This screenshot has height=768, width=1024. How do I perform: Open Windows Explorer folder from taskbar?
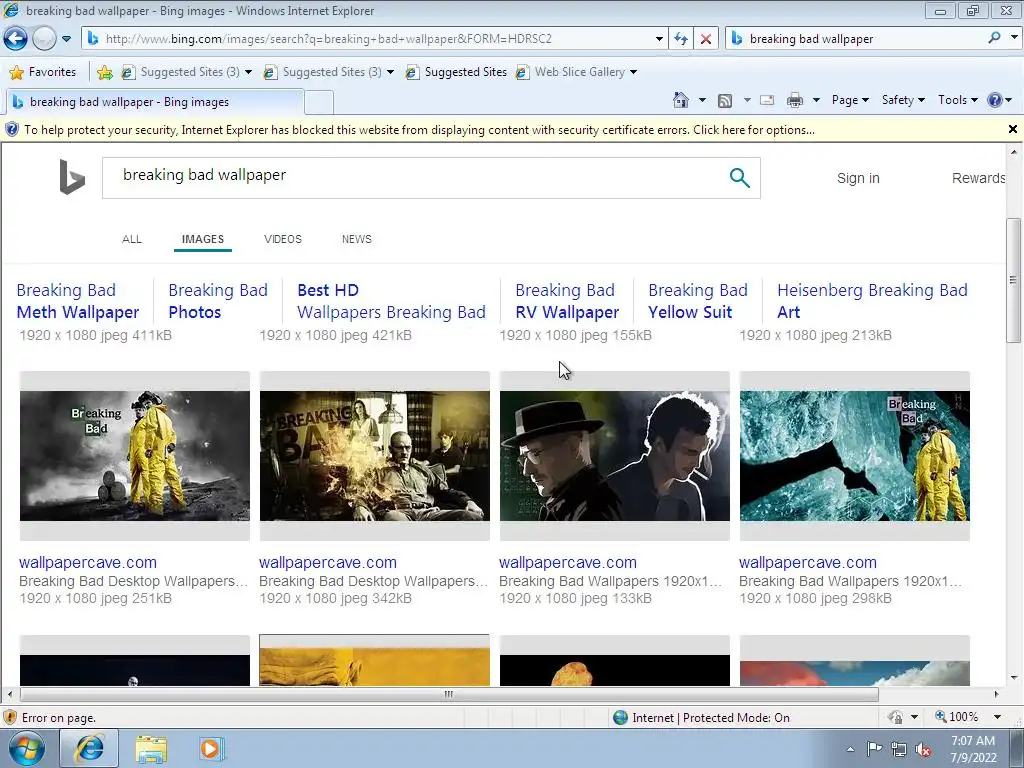[x=152, y=749]
